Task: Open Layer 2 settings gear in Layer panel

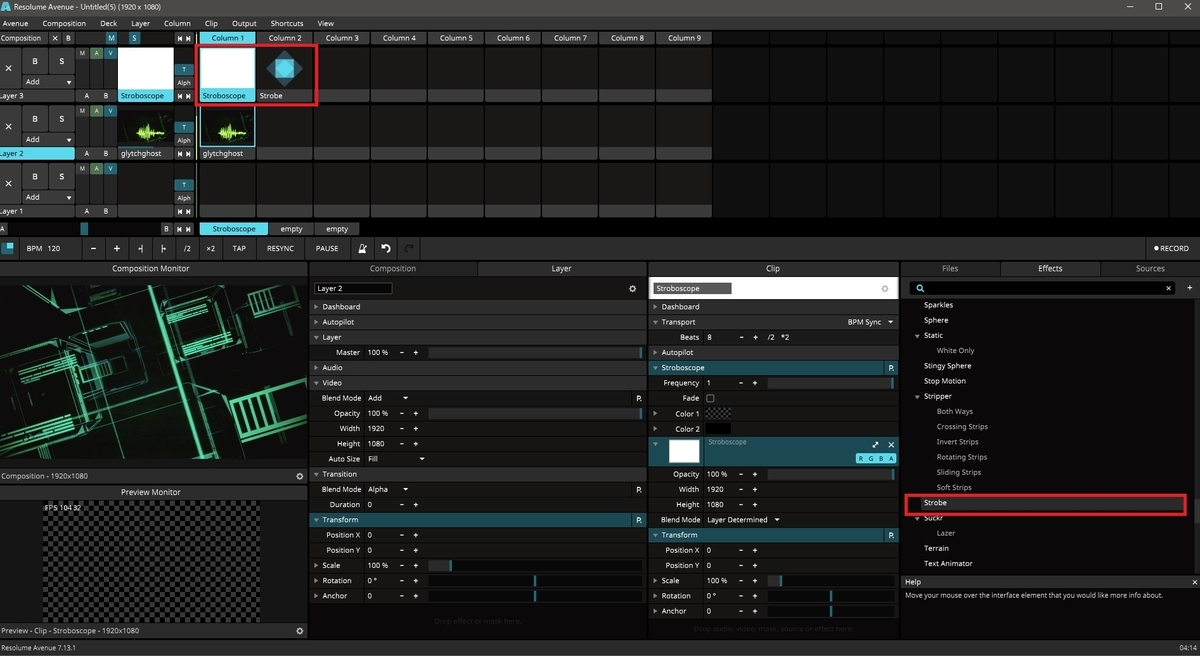Action: click(x=632, y=288)
